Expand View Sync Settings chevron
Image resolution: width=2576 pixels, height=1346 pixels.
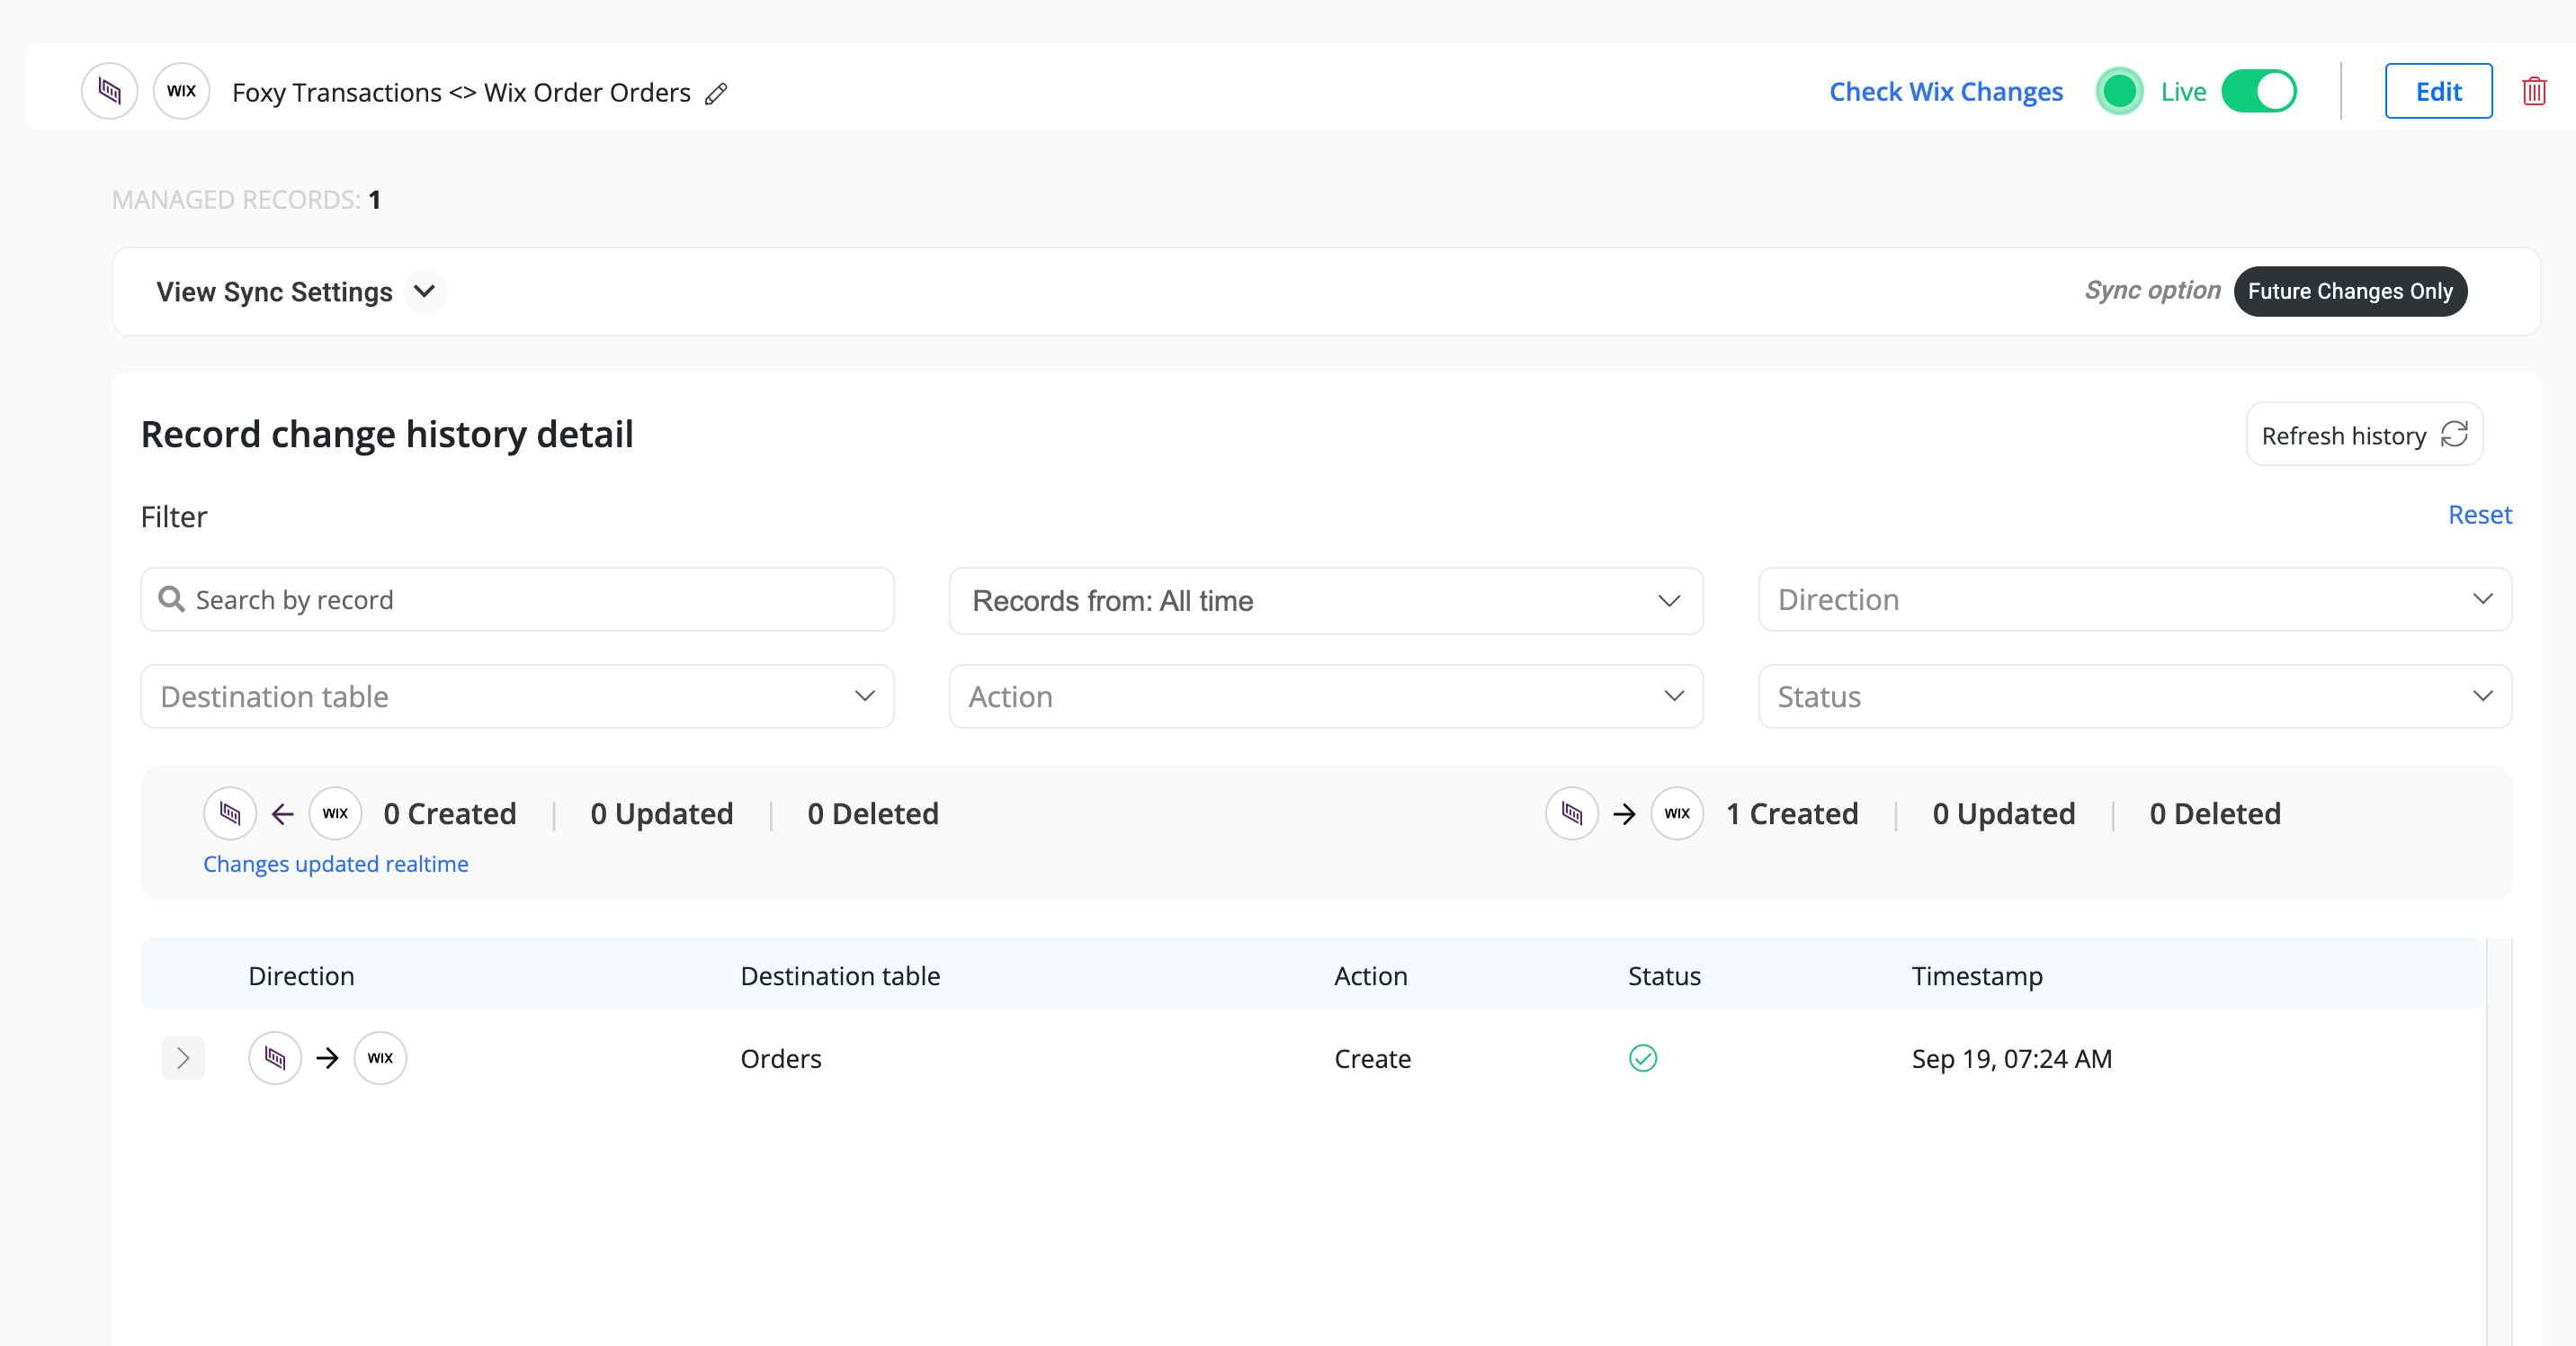pyautogui.click(x=425, y=291)
